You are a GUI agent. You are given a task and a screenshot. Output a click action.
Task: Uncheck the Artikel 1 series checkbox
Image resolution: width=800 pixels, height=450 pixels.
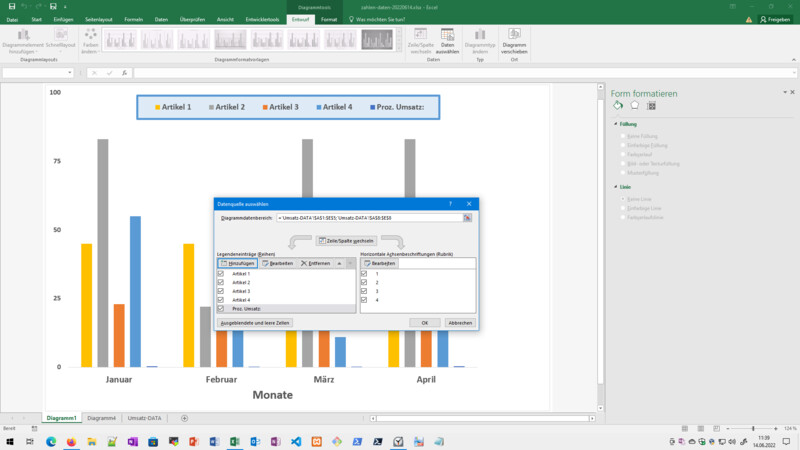(x=220, y=273)
